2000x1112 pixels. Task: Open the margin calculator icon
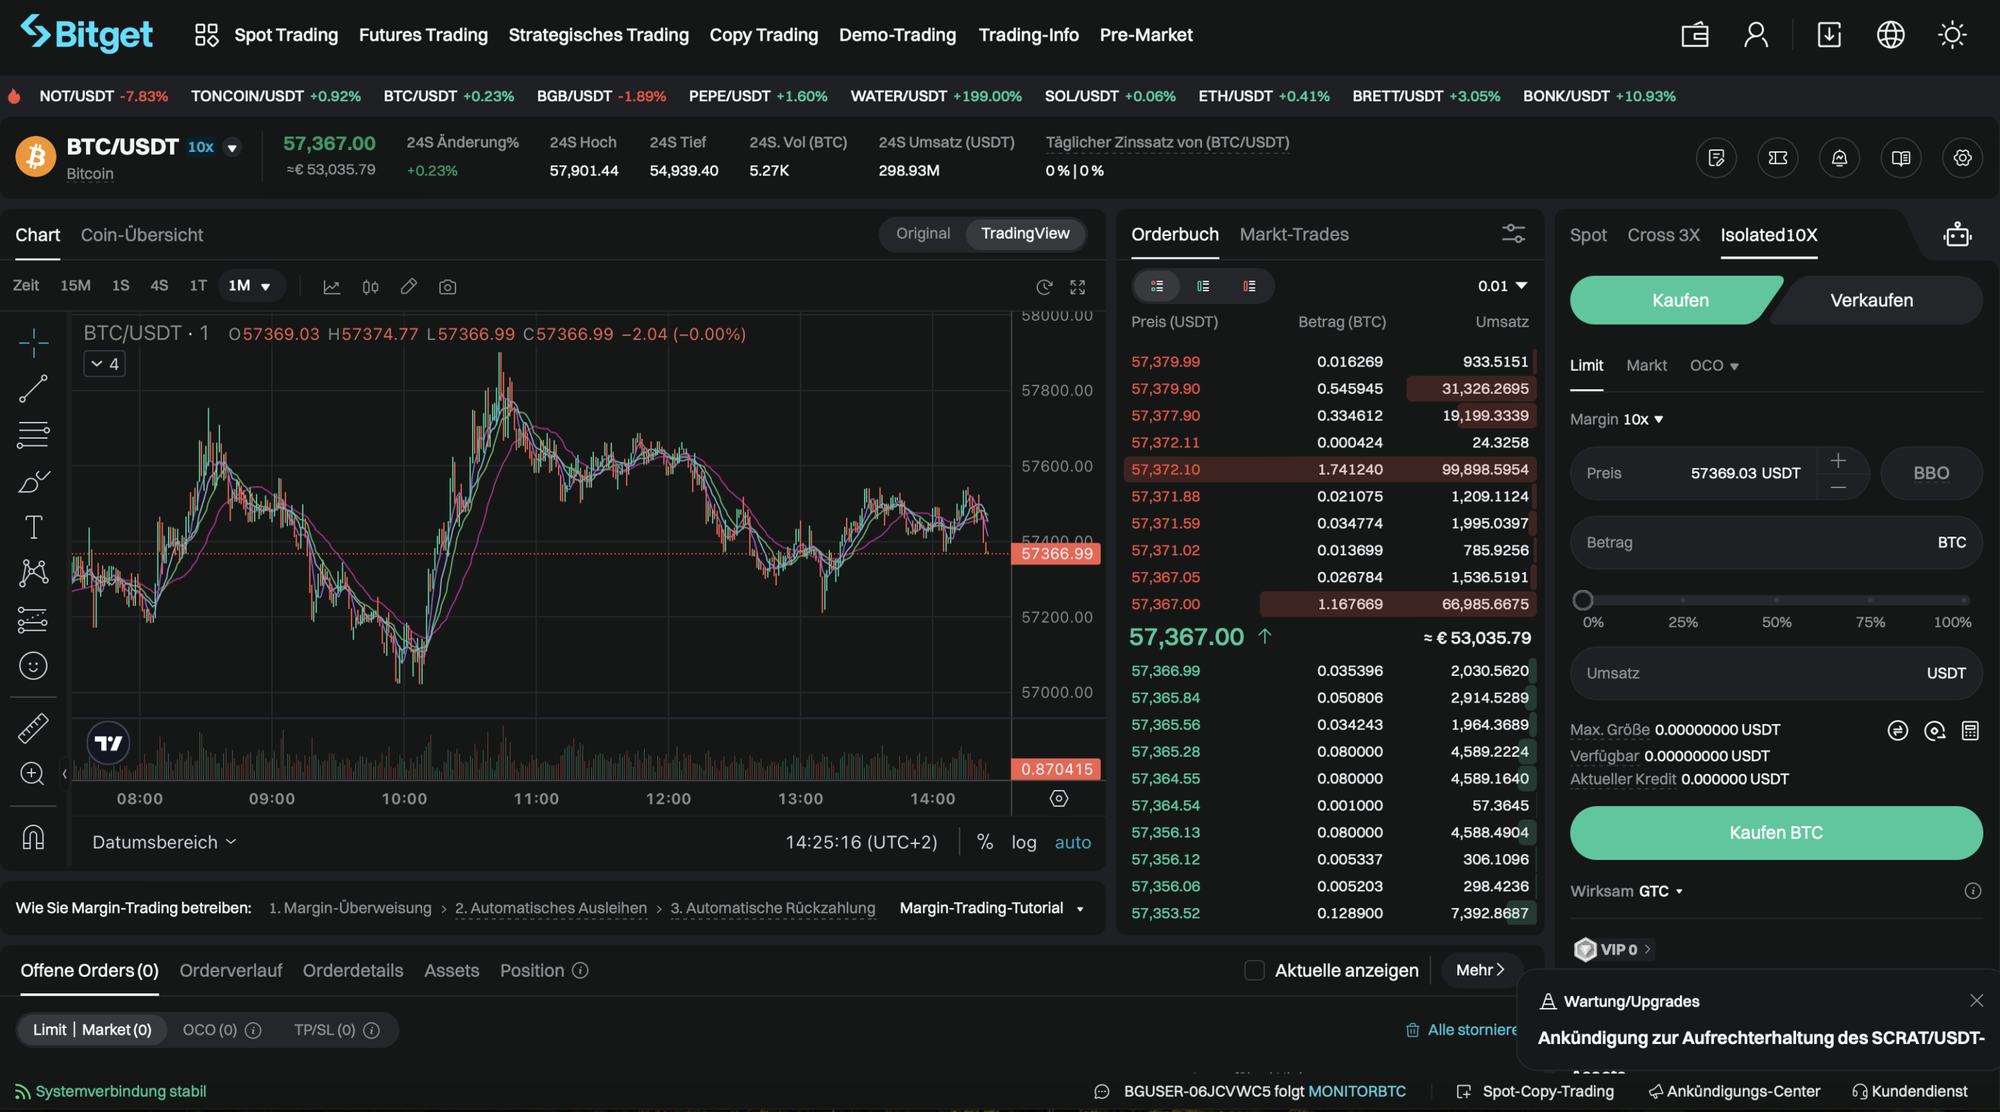click(1970, 731)
